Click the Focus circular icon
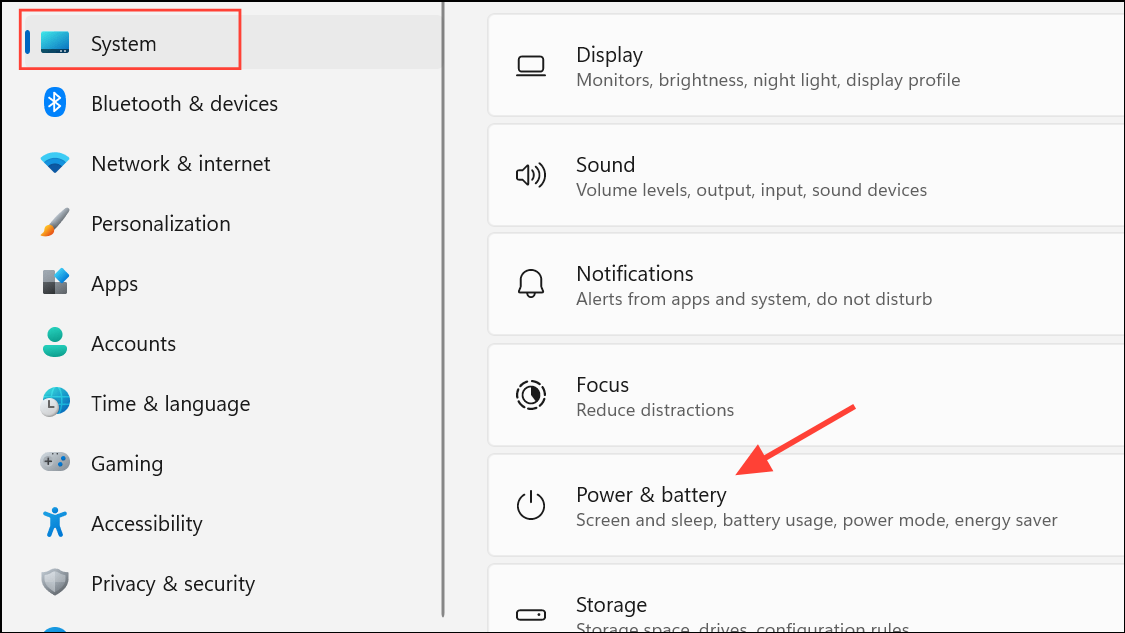1125x633 pixels. (530, 396)
